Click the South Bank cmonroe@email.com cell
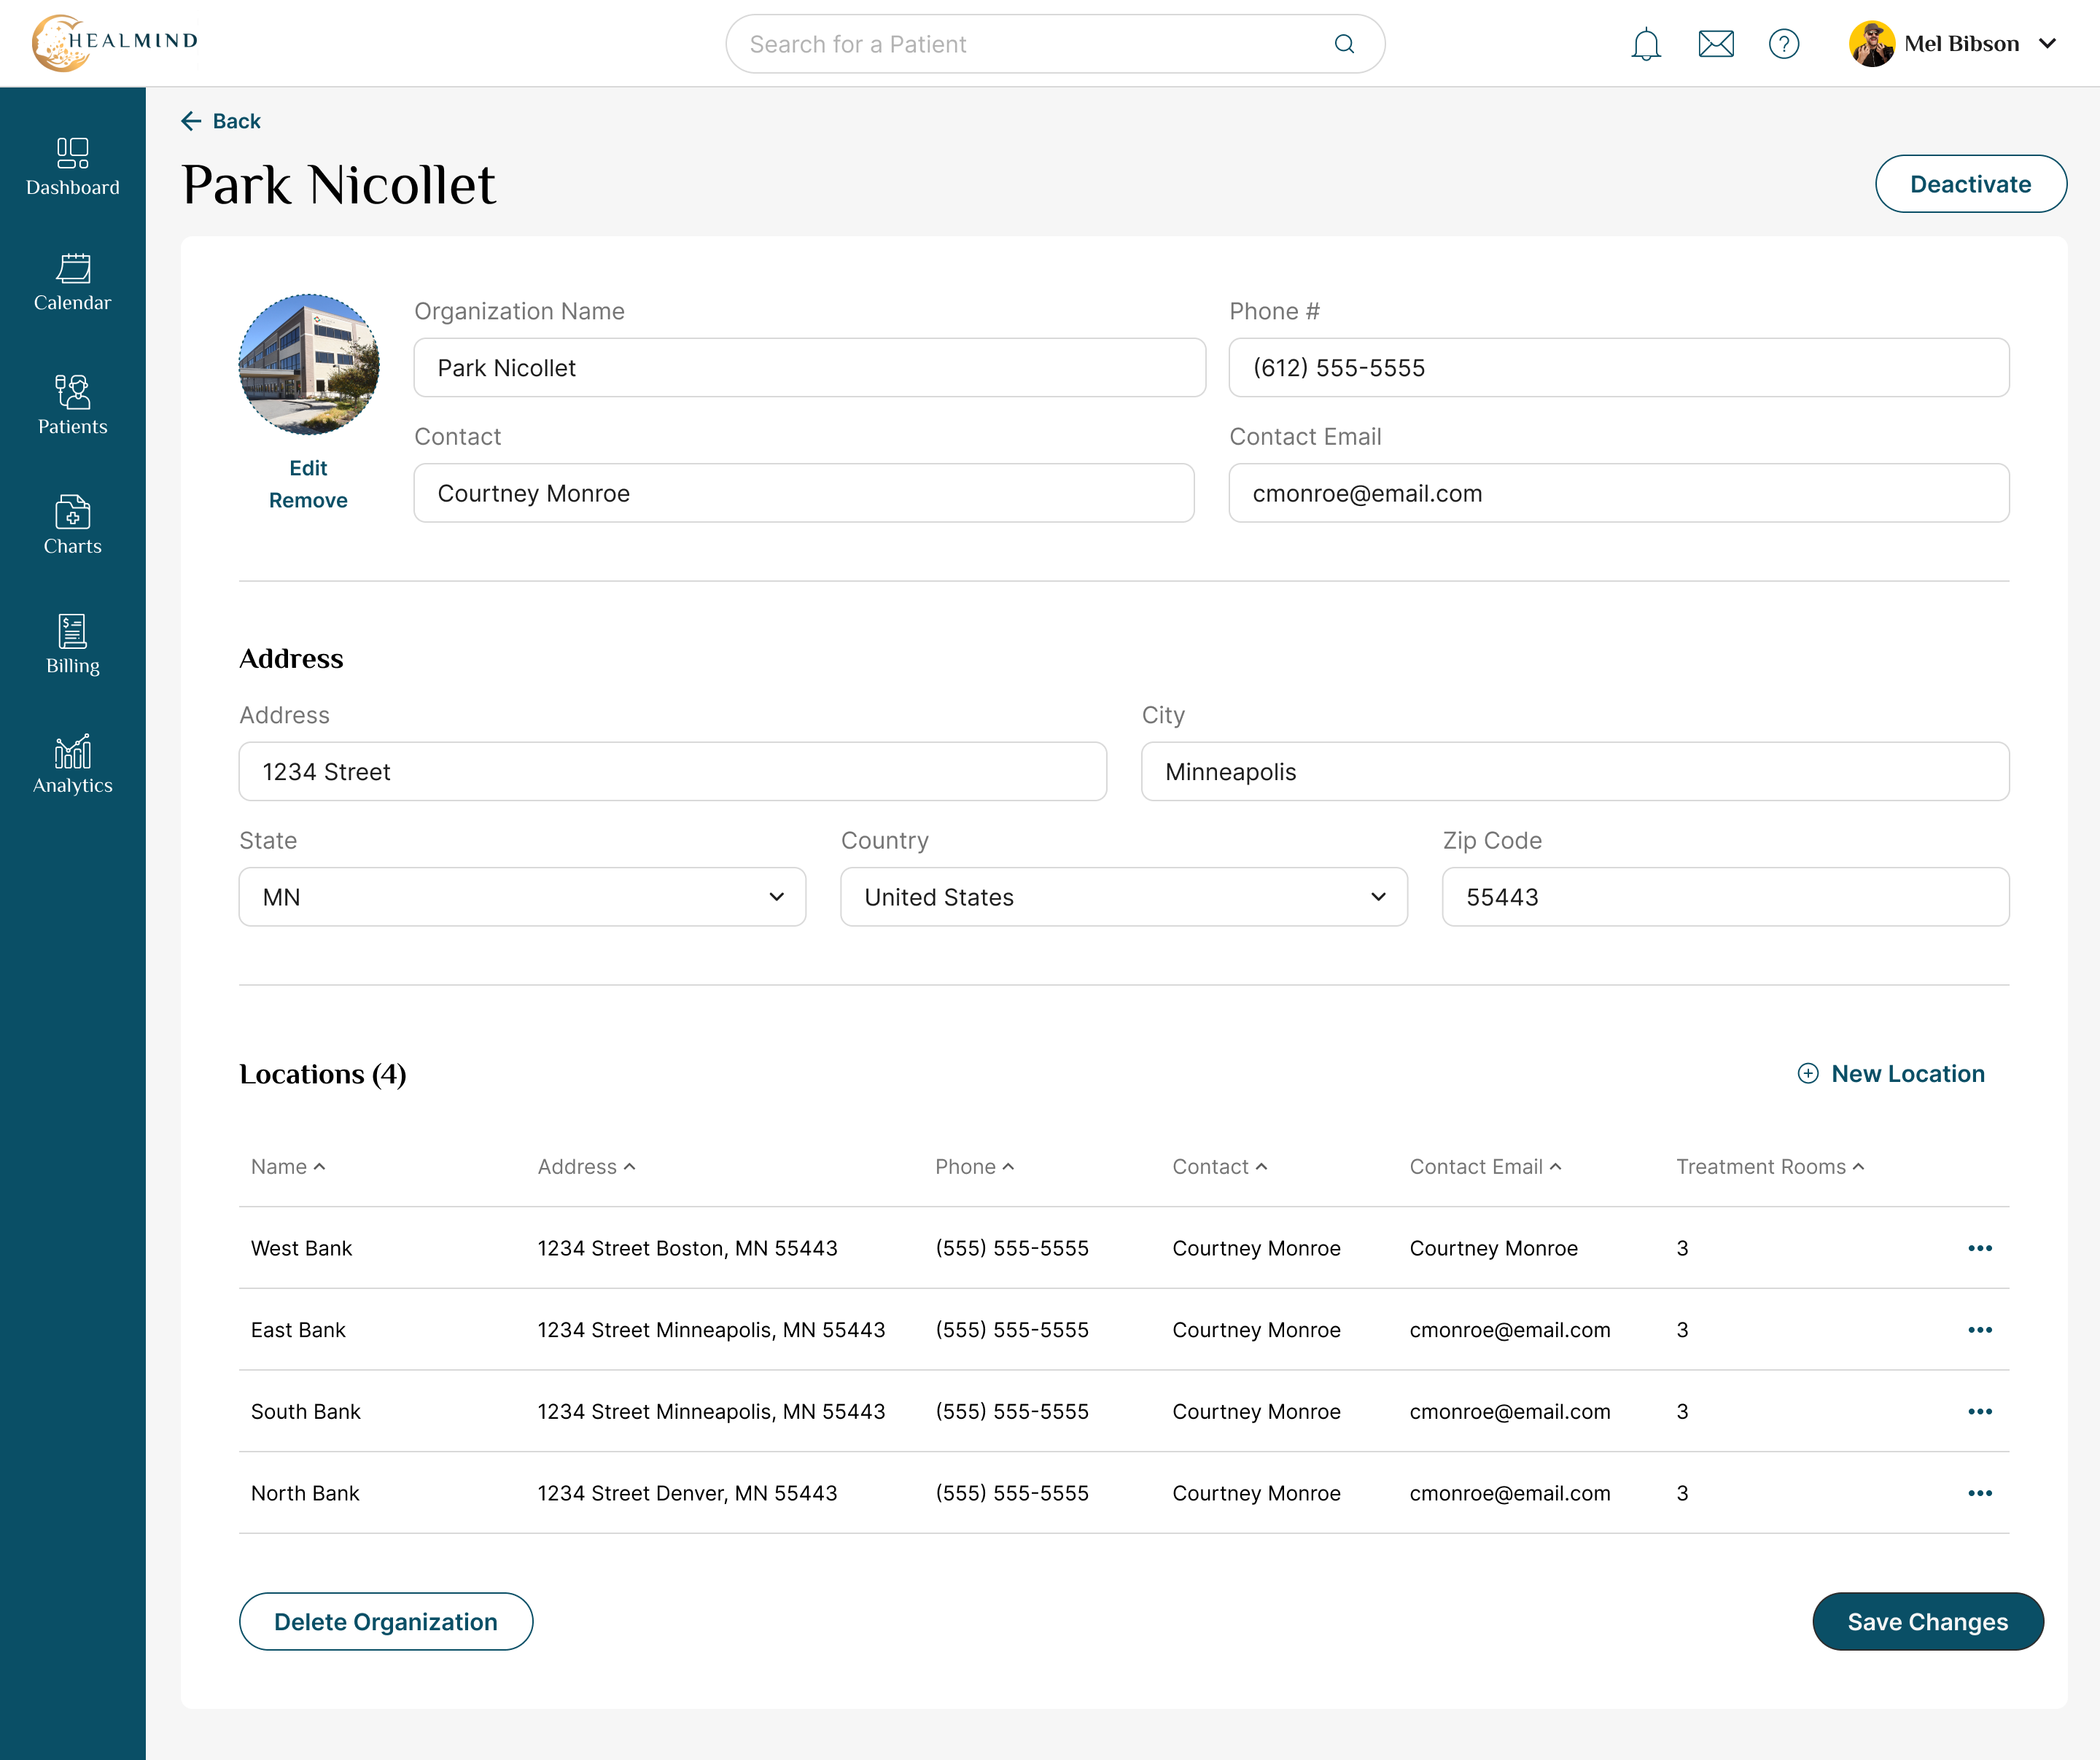The height and width of the screenshot is (1760, 2100). click(x=1510, y=1411)
